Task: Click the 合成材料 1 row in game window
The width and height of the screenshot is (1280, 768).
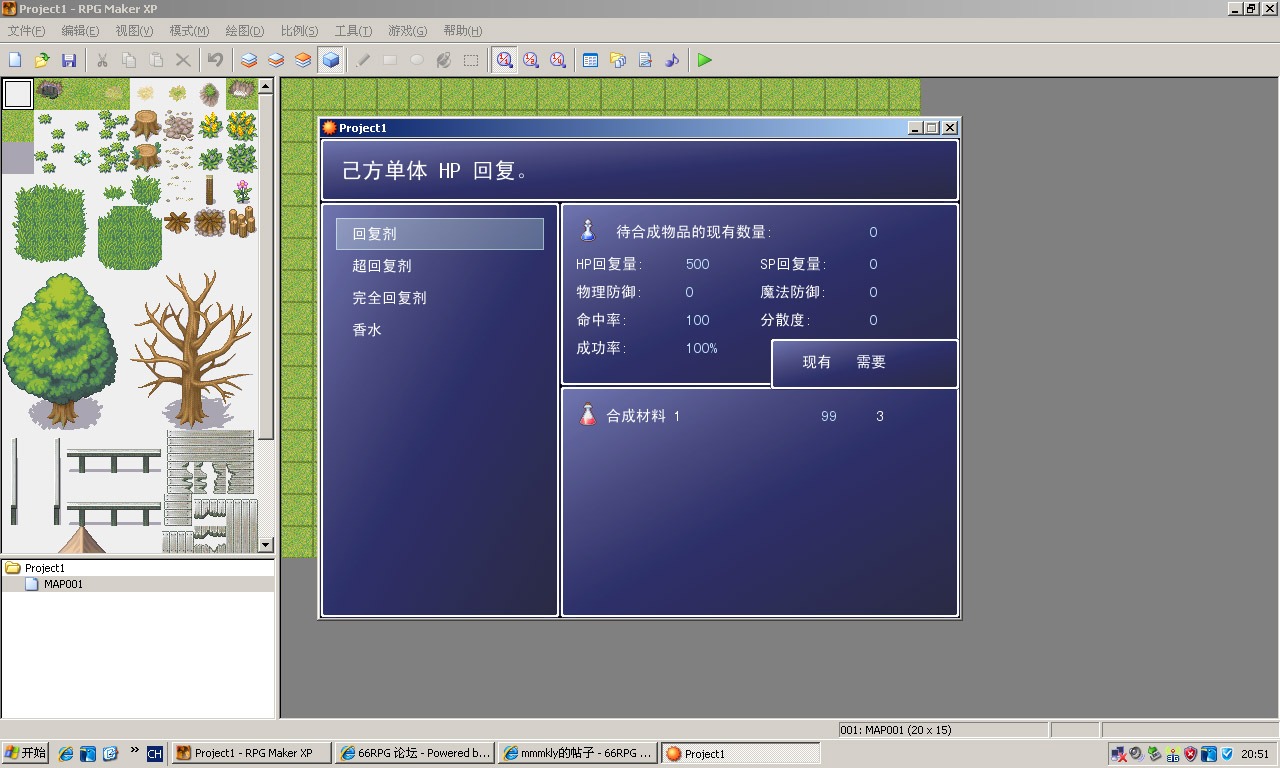Action: click(x=760, y=416)
